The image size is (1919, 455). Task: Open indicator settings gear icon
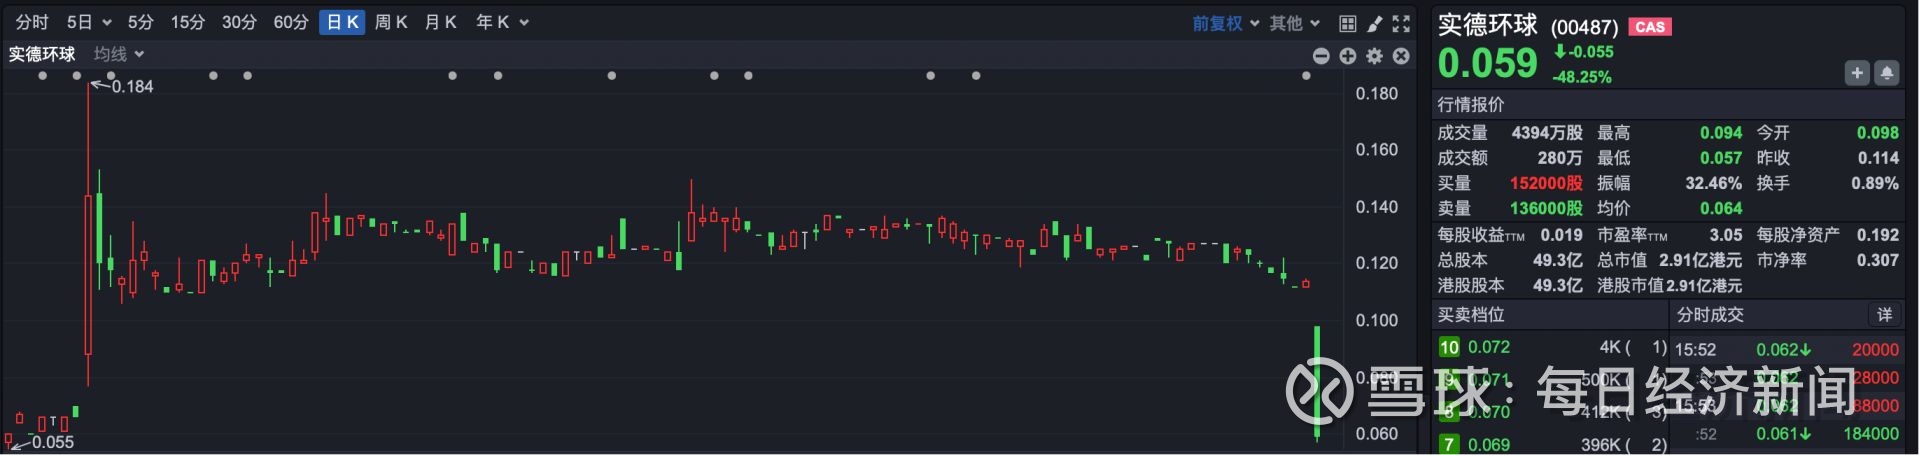[1375, 56]
